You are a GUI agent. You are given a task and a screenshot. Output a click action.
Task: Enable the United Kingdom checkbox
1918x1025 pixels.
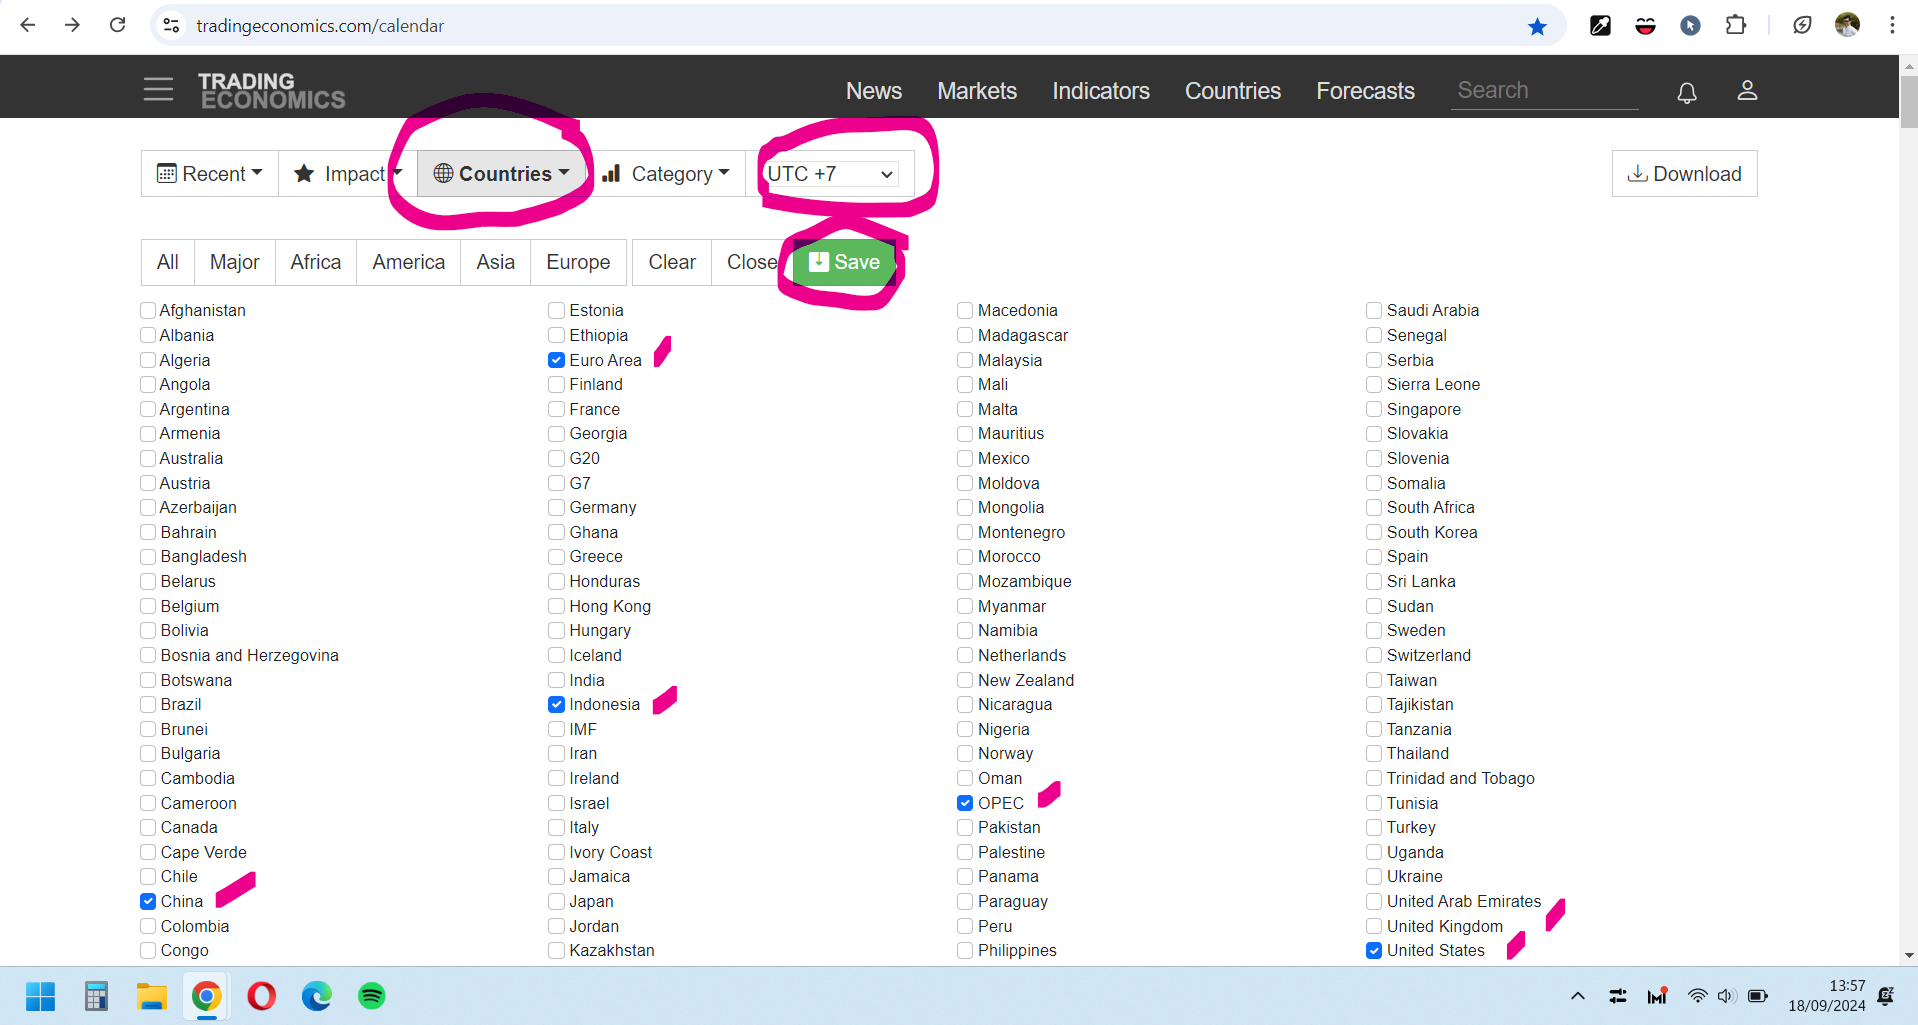pos(1374,927)
